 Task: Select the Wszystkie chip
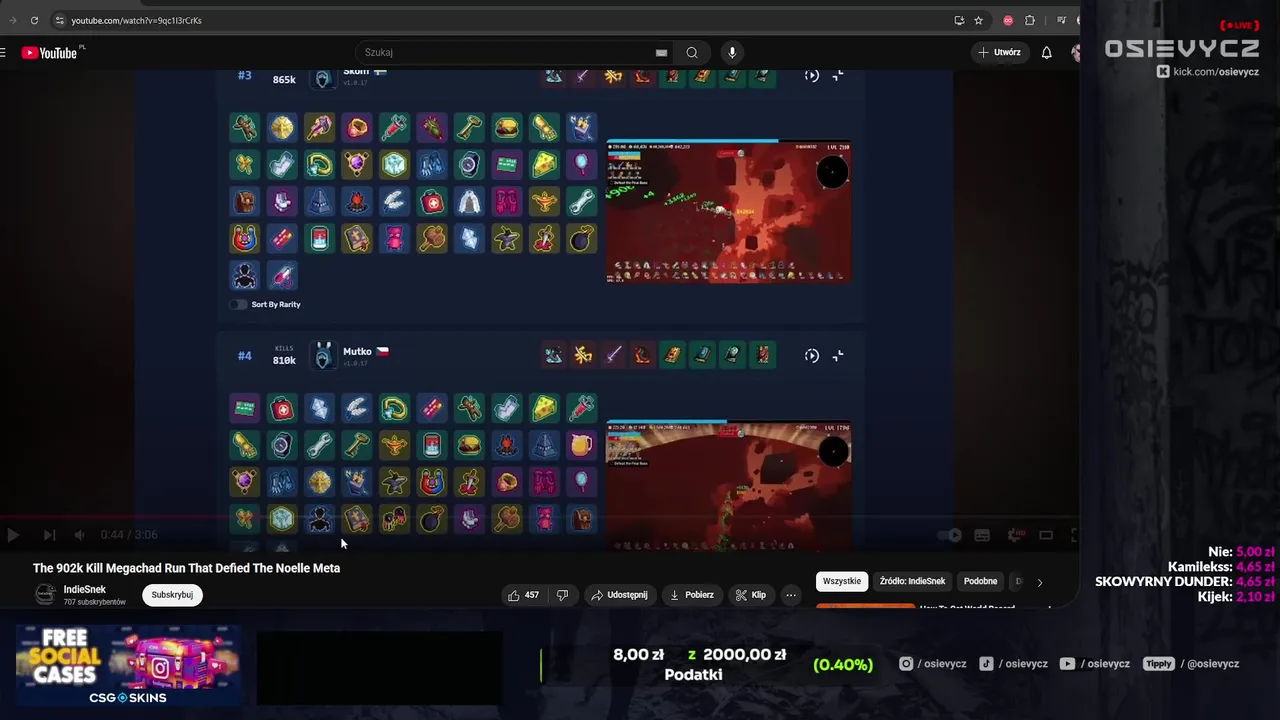pos(842,581)
